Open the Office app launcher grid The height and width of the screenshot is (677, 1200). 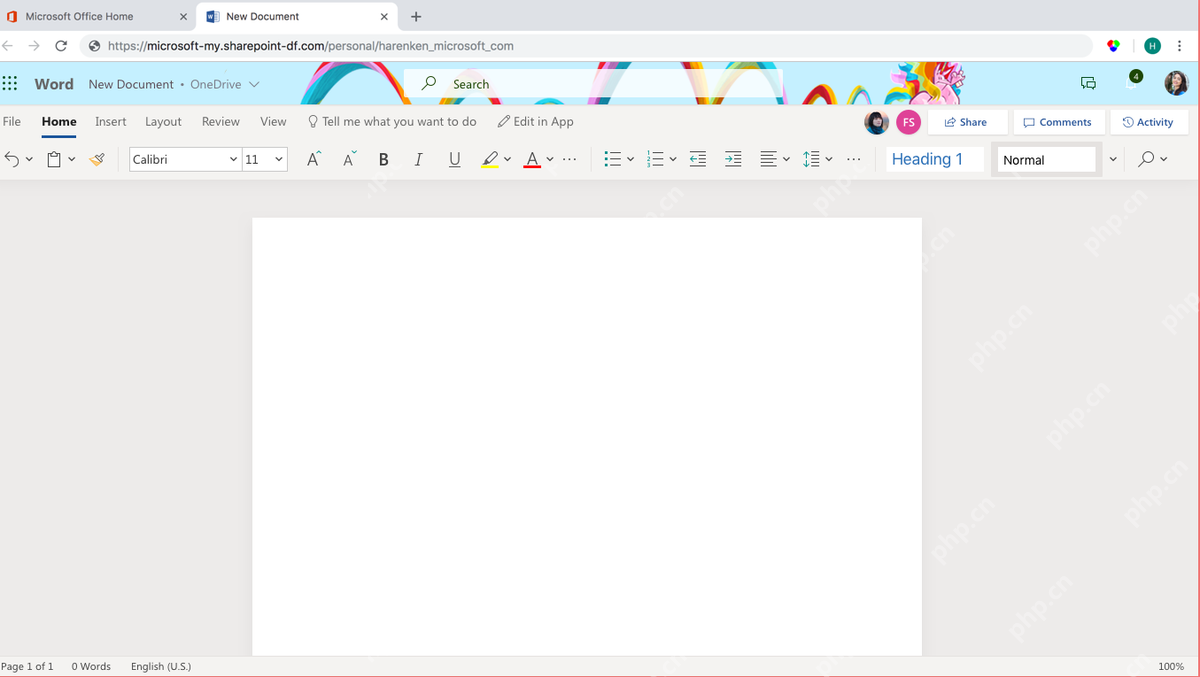click(10, 84)
